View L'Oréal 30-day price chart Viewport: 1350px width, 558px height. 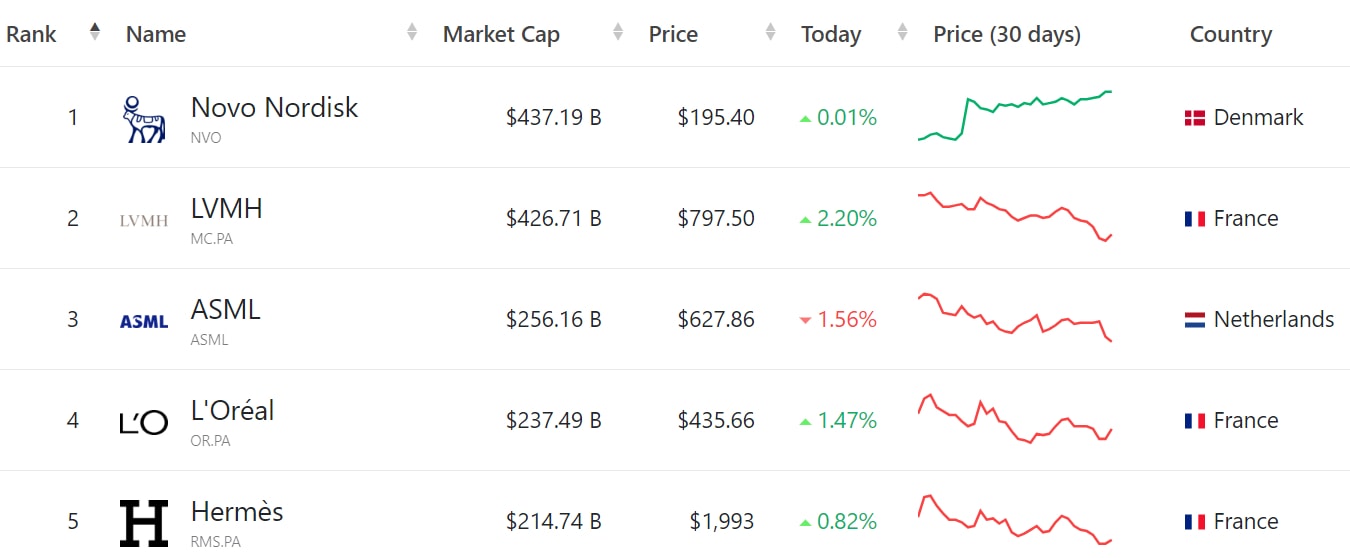pyautogui.click(x=1015, y=419)
